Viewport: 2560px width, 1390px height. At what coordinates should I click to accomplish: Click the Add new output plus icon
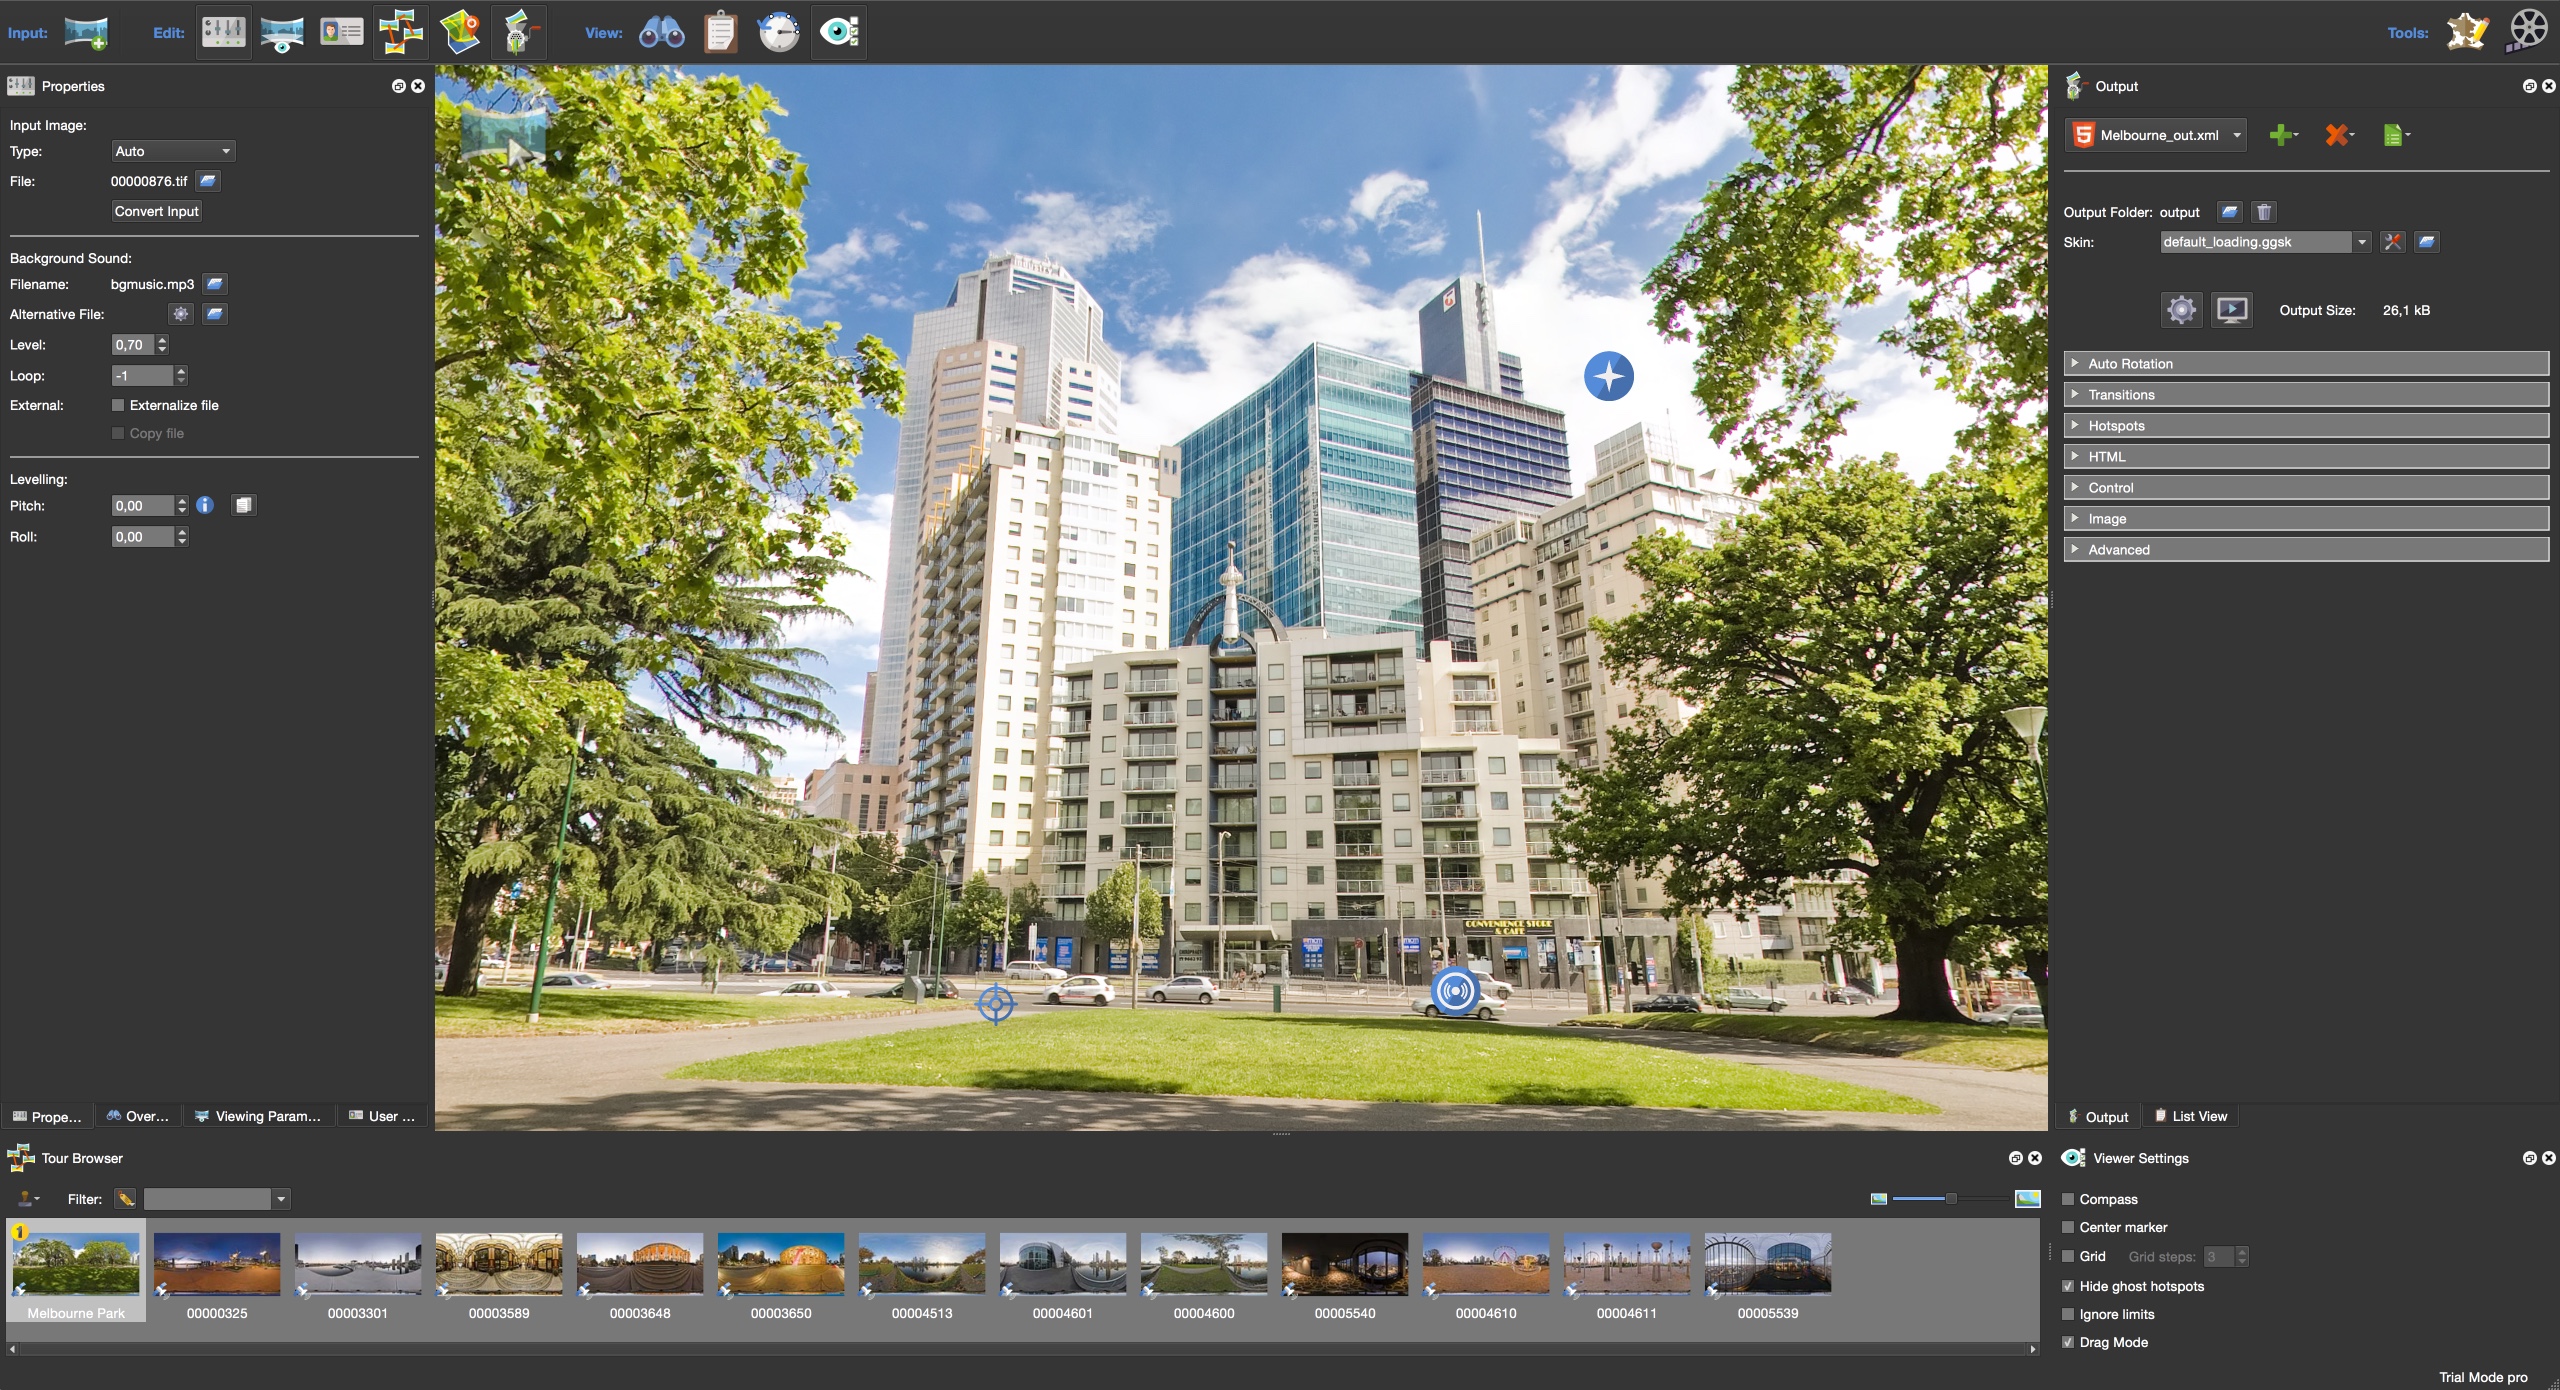pyautogui.click(x=2281, y=134)
